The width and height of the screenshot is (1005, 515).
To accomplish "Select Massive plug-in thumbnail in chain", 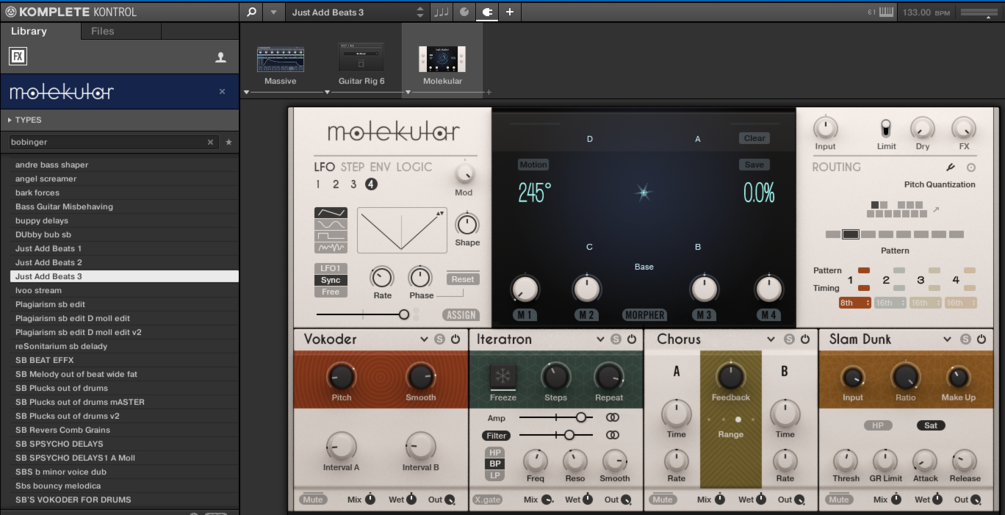I will pyautogui.click(x=280, y=60).
